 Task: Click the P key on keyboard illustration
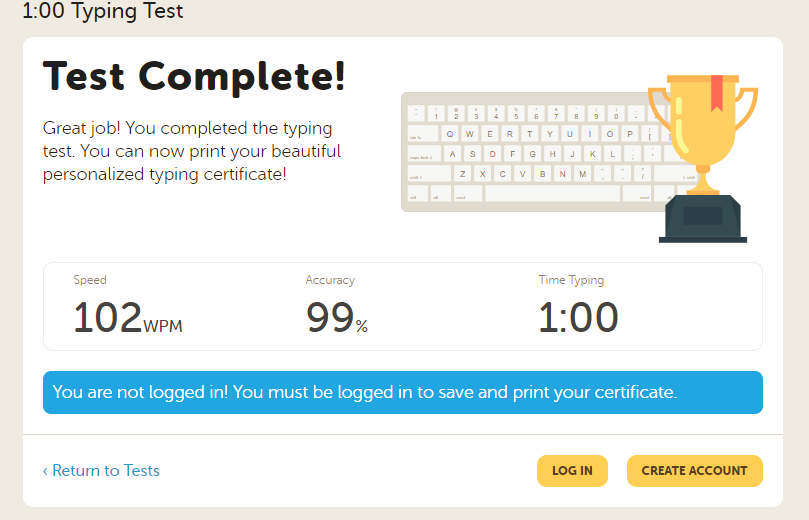(x=630, y=134)
